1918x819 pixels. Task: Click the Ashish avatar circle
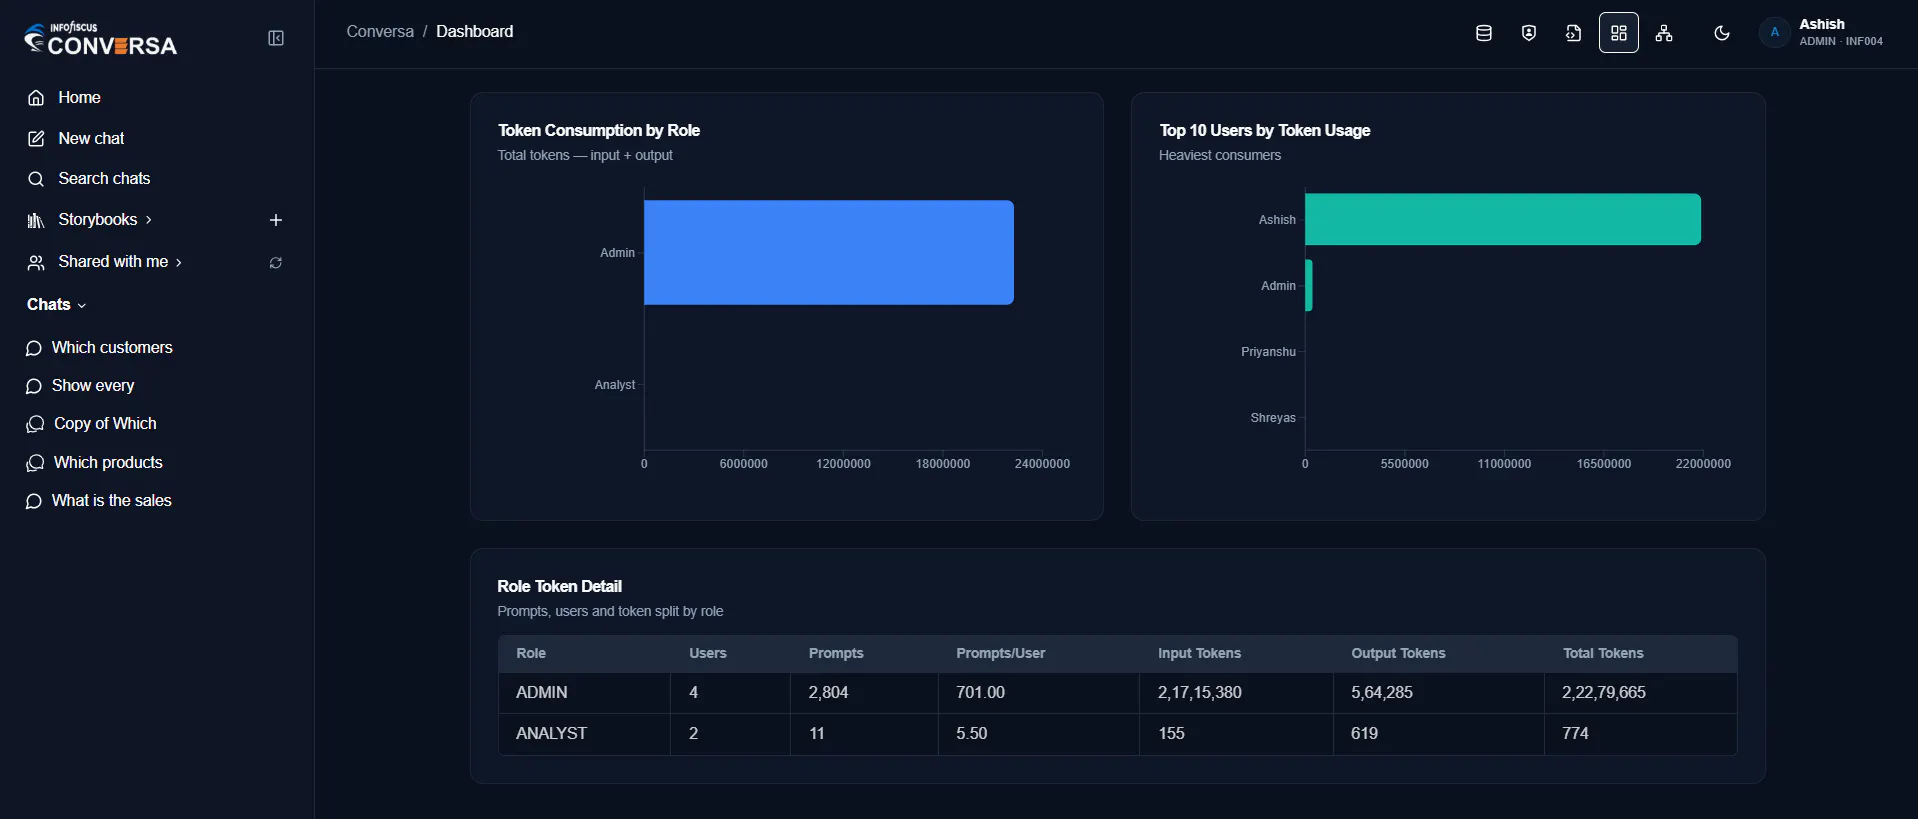point(1775,32)
